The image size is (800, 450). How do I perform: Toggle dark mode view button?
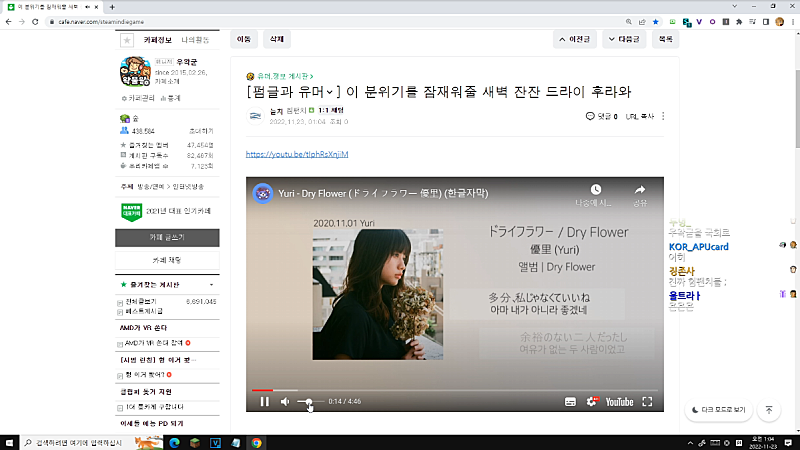click(x=718, y=410)
